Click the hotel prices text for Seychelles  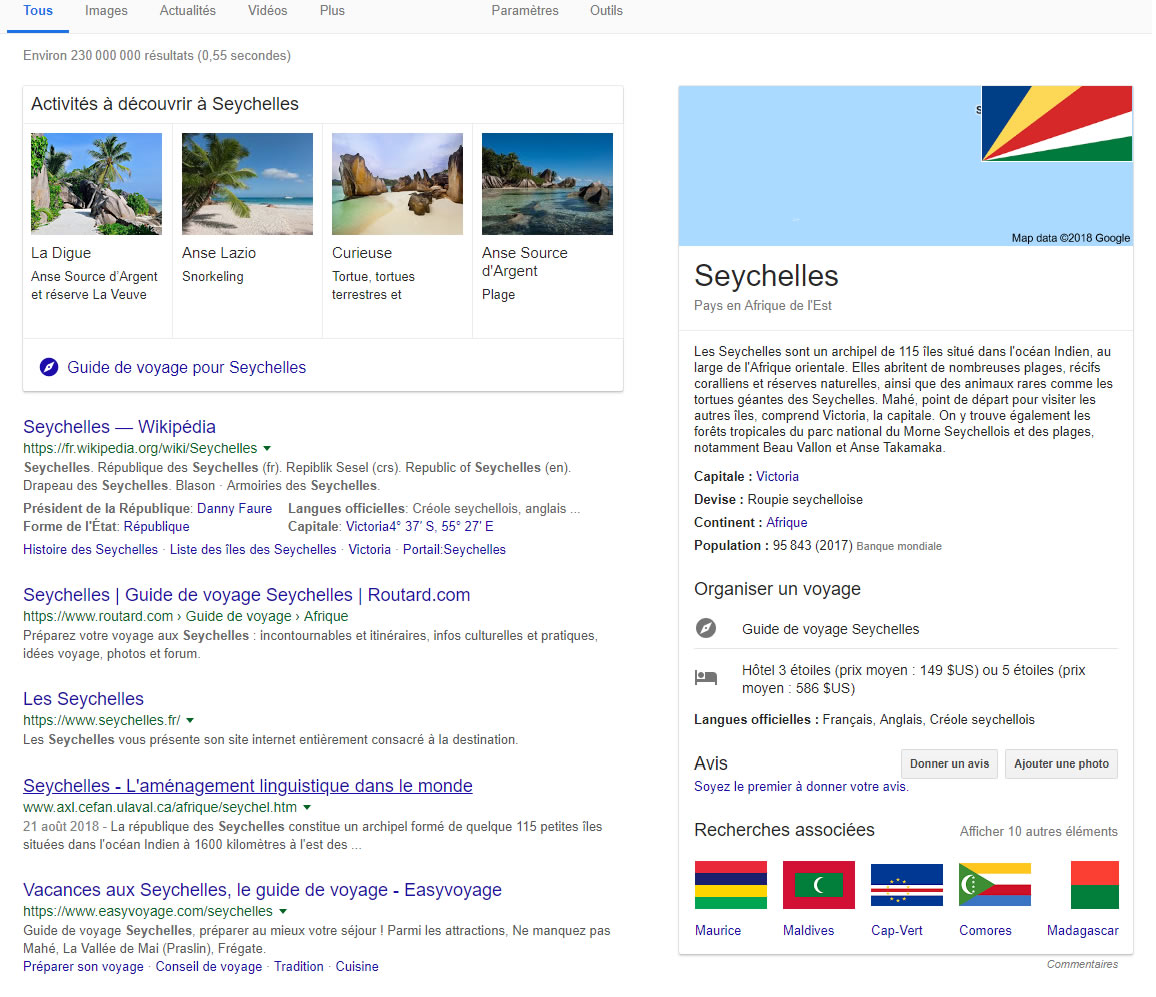pyautogui.click(x=913, y=679)
